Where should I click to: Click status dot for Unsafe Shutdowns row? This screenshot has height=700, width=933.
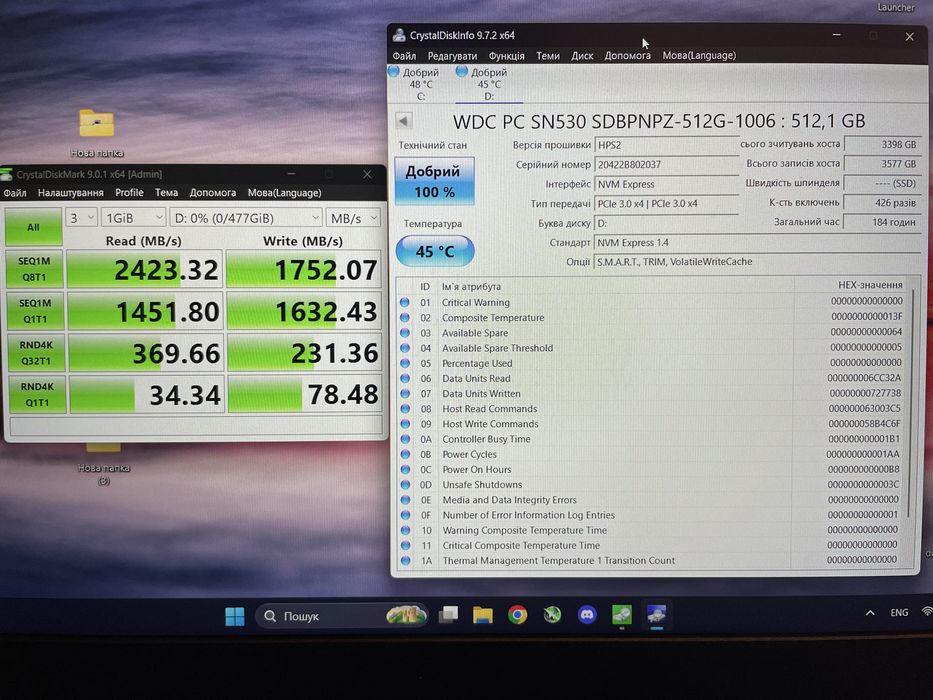[405, 485]
